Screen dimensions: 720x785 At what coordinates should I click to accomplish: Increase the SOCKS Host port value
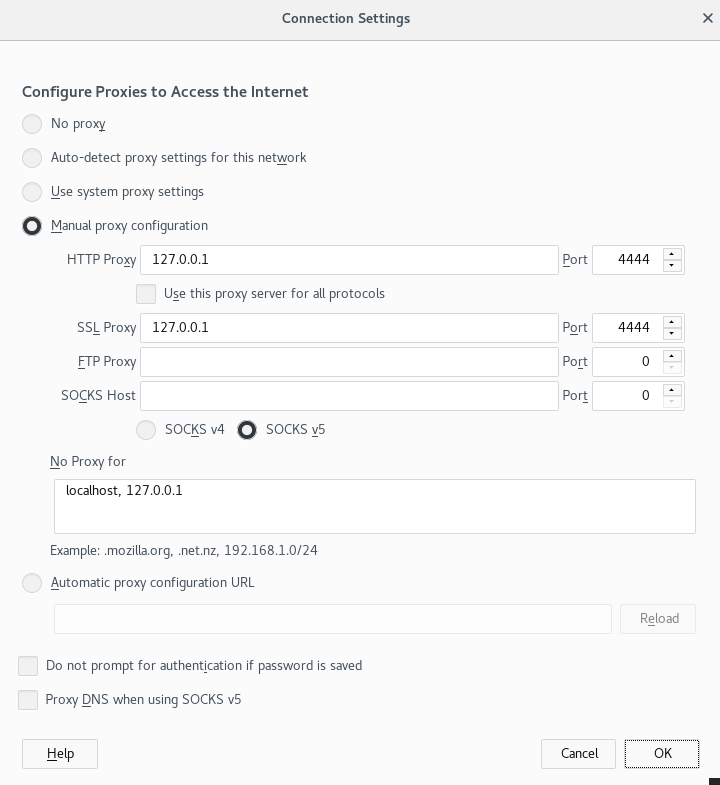click(x=672, y=390)
